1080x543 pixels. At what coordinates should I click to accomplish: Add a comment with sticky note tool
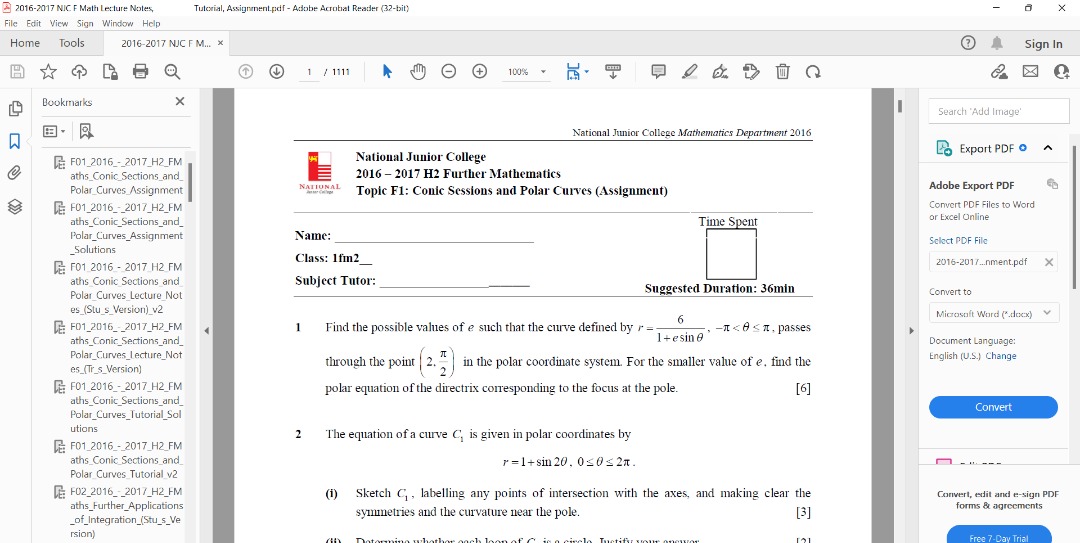pos(658,72)
